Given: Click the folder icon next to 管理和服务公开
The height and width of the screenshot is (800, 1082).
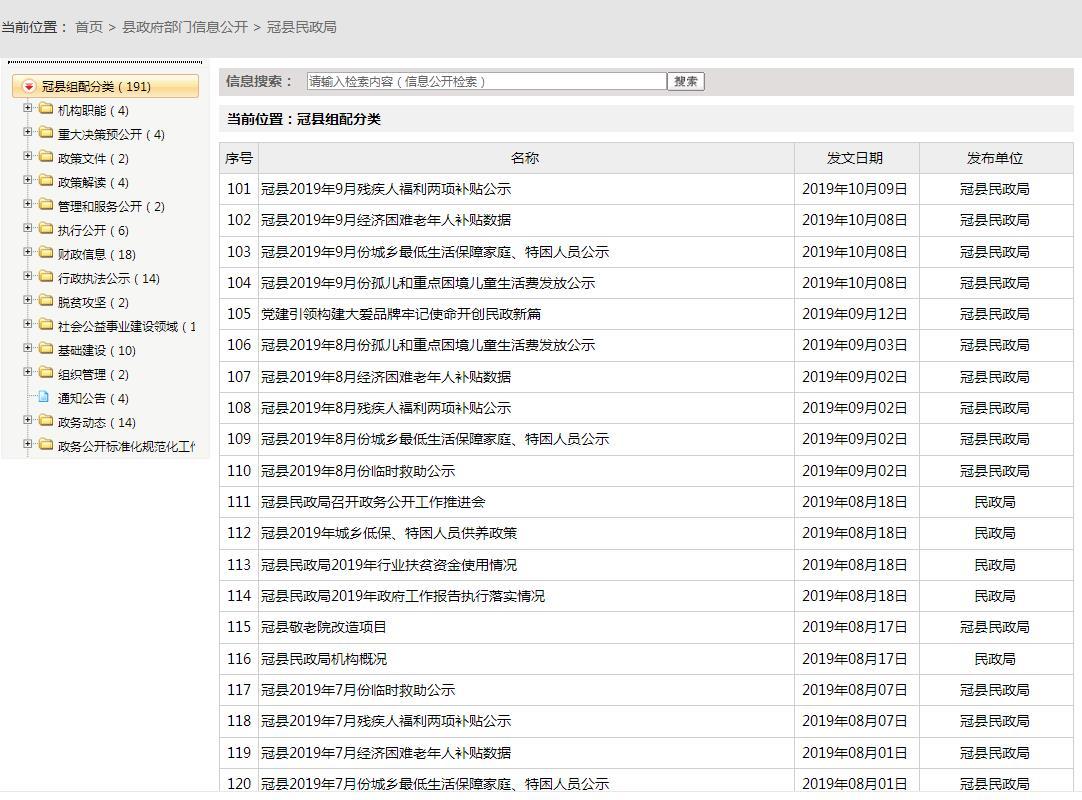Looking at the screenshot, I should point(46,205).
